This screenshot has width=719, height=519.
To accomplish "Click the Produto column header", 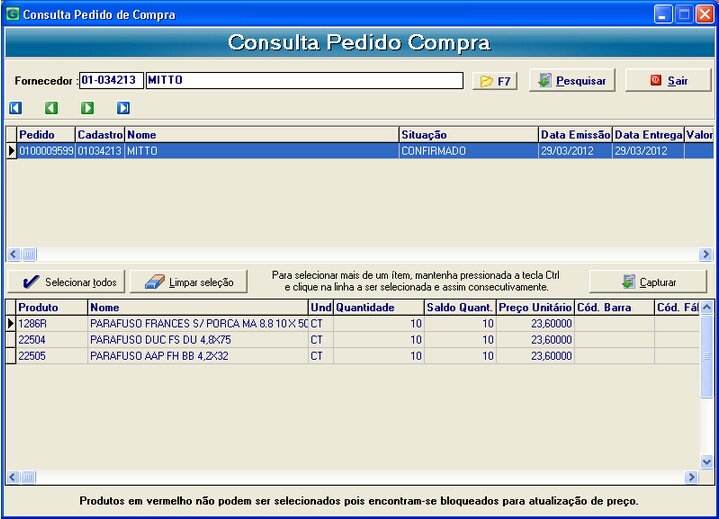I will coord(51,308).
